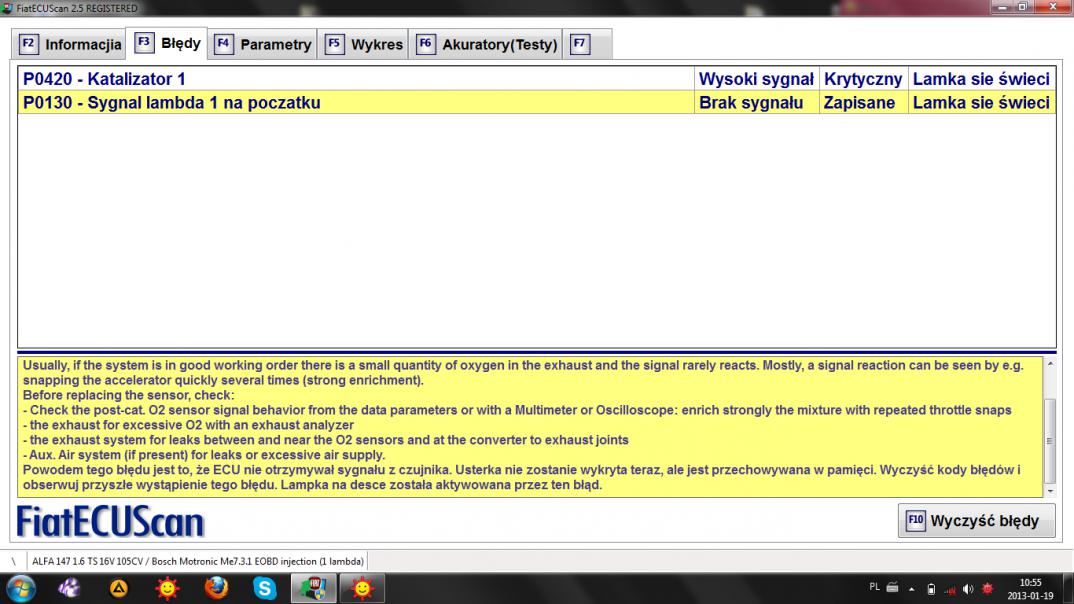Open the purple pinned taskbar app
This screenshot has width=1074, height=604.
(69, 588)
